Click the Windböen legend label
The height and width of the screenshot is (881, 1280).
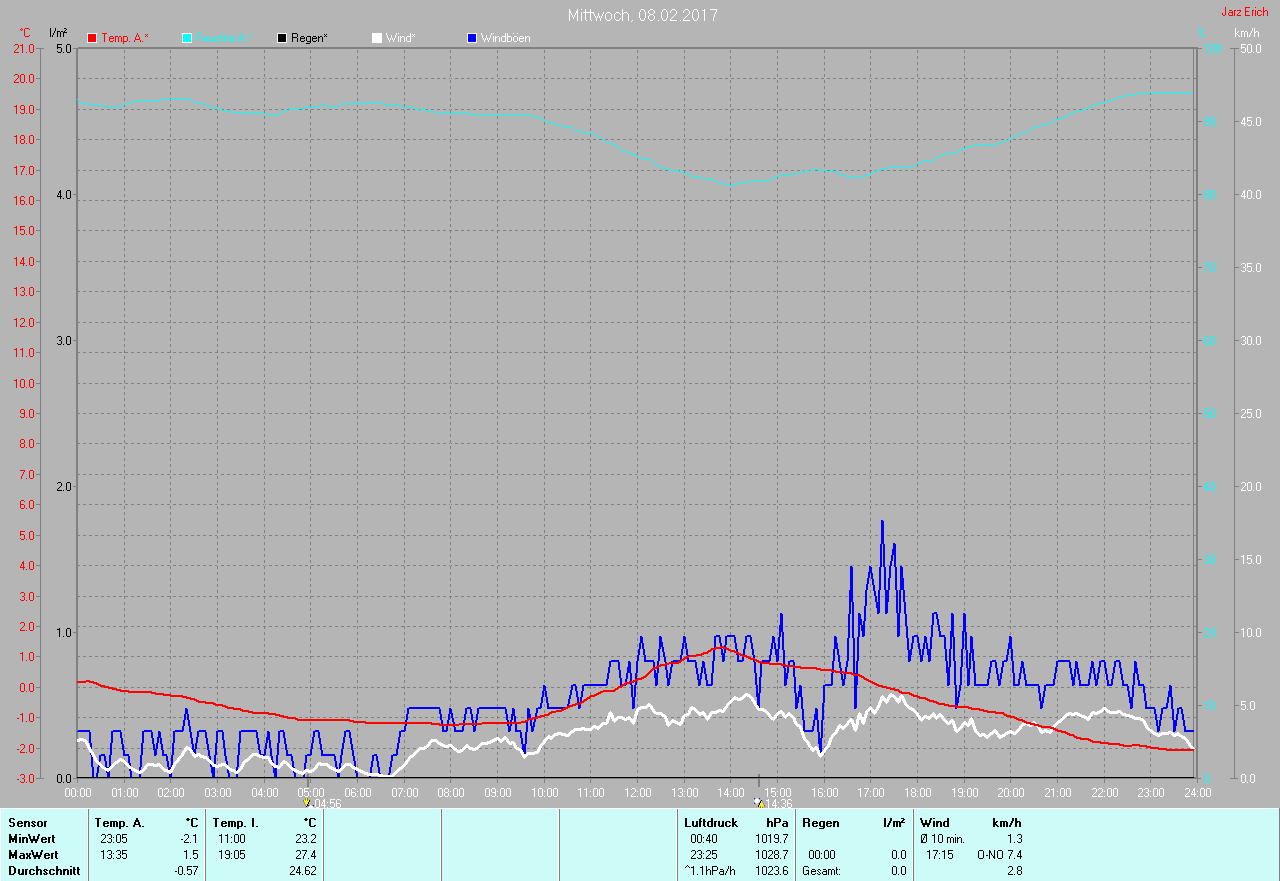[506, 38]
